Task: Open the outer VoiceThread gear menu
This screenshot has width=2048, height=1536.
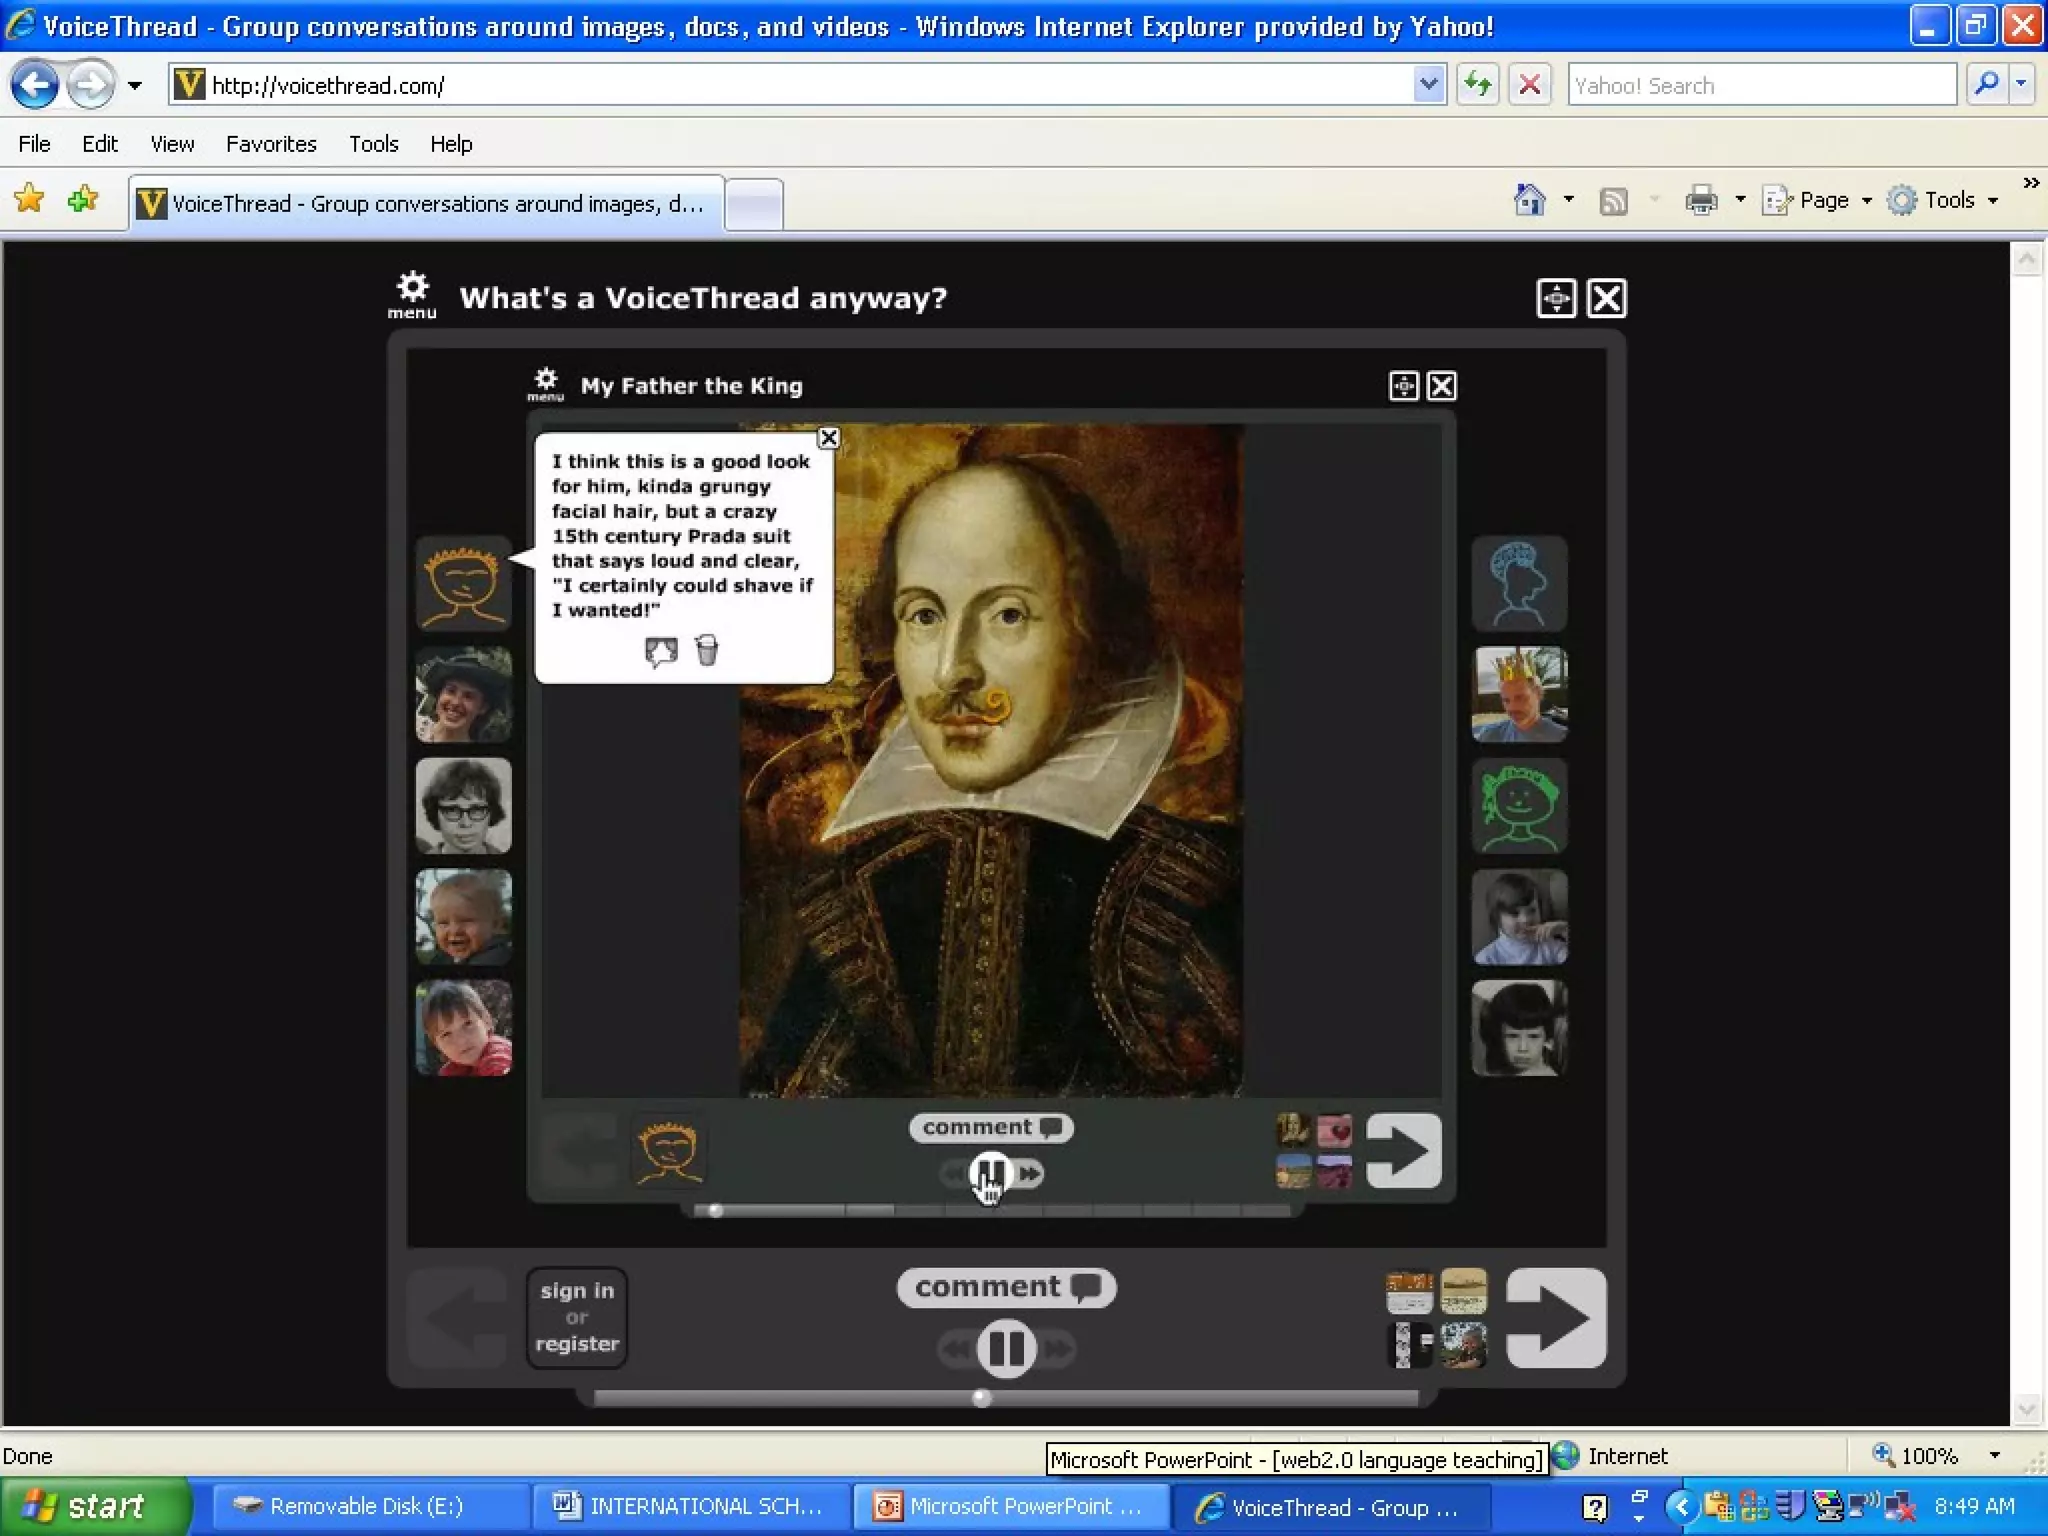Action: click(x=412, y=294)
